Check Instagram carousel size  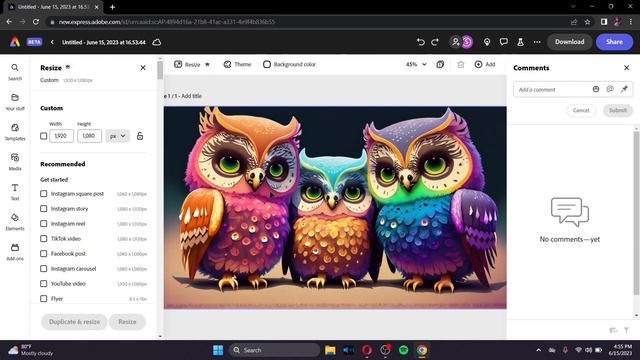44,269
